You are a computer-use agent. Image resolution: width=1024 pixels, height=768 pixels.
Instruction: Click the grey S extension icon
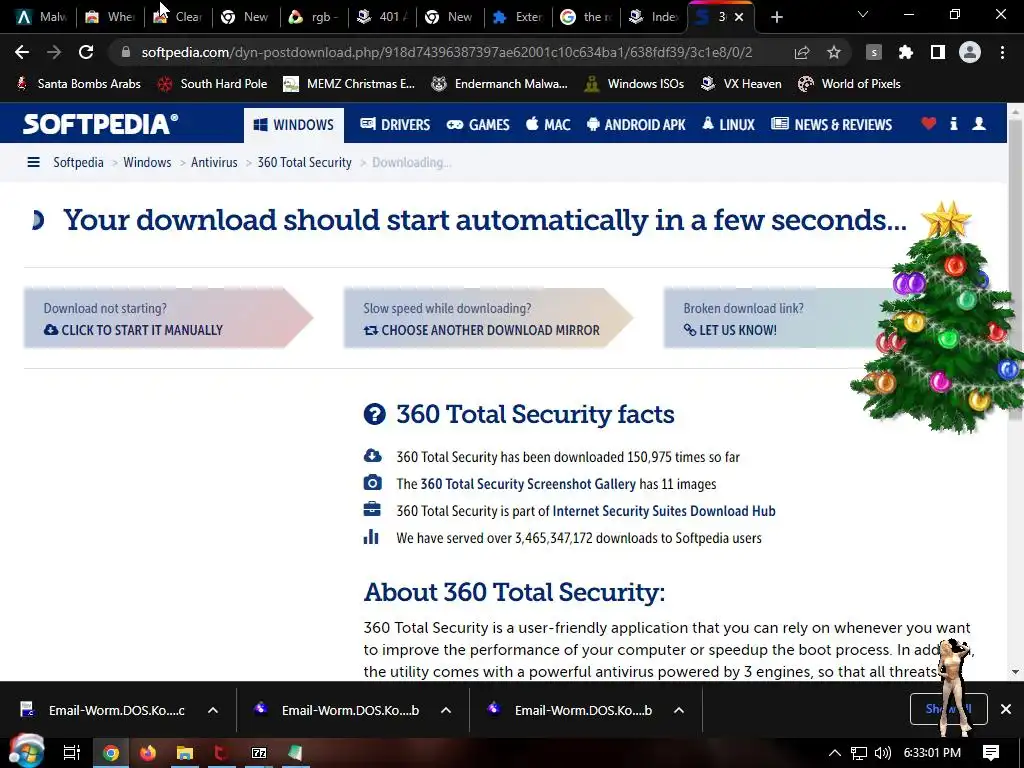tap(874, 52)
